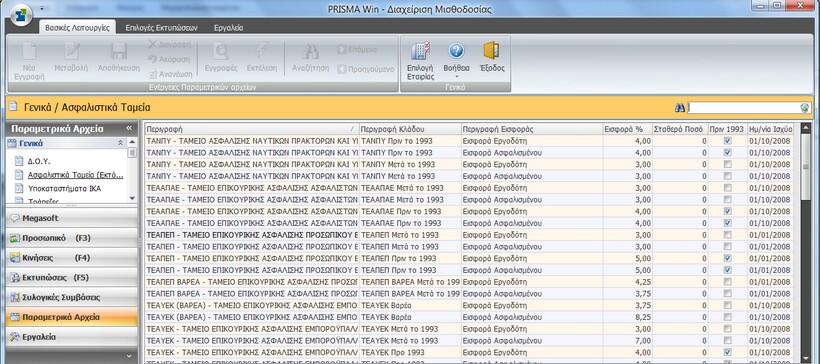Toggle Πριν 1993 for ΤΕΑΠΕΠ Πριν το 1993 Εργοδότη row
Image resolution: width=820 pixels, height=364 pixels.
point(727,258)
